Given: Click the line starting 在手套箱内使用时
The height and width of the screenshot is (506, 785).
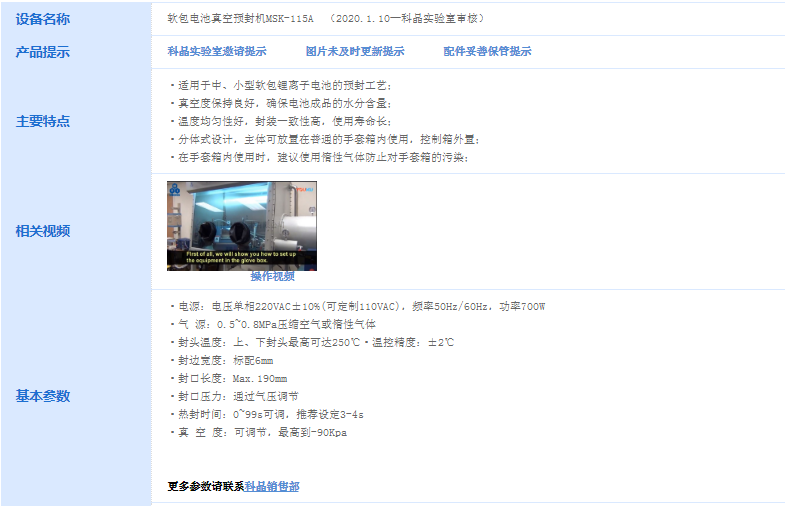Looking at the screenshot, I should click(319, 158).
